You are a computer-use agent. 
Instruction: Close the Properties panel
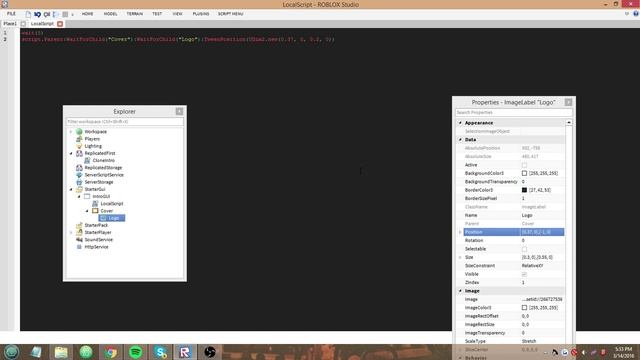click(569, 102)
